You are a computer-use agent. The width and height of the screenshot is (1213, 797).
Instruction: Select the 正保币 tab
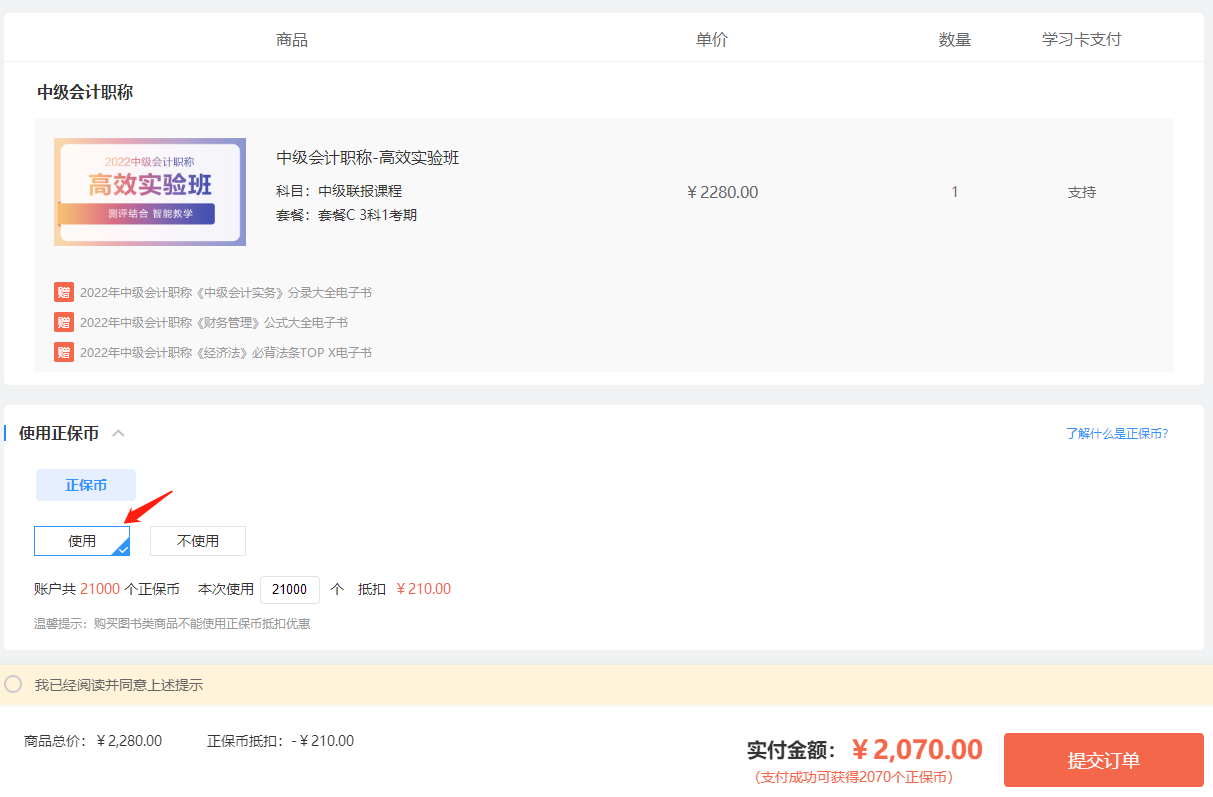coord(85,484)
